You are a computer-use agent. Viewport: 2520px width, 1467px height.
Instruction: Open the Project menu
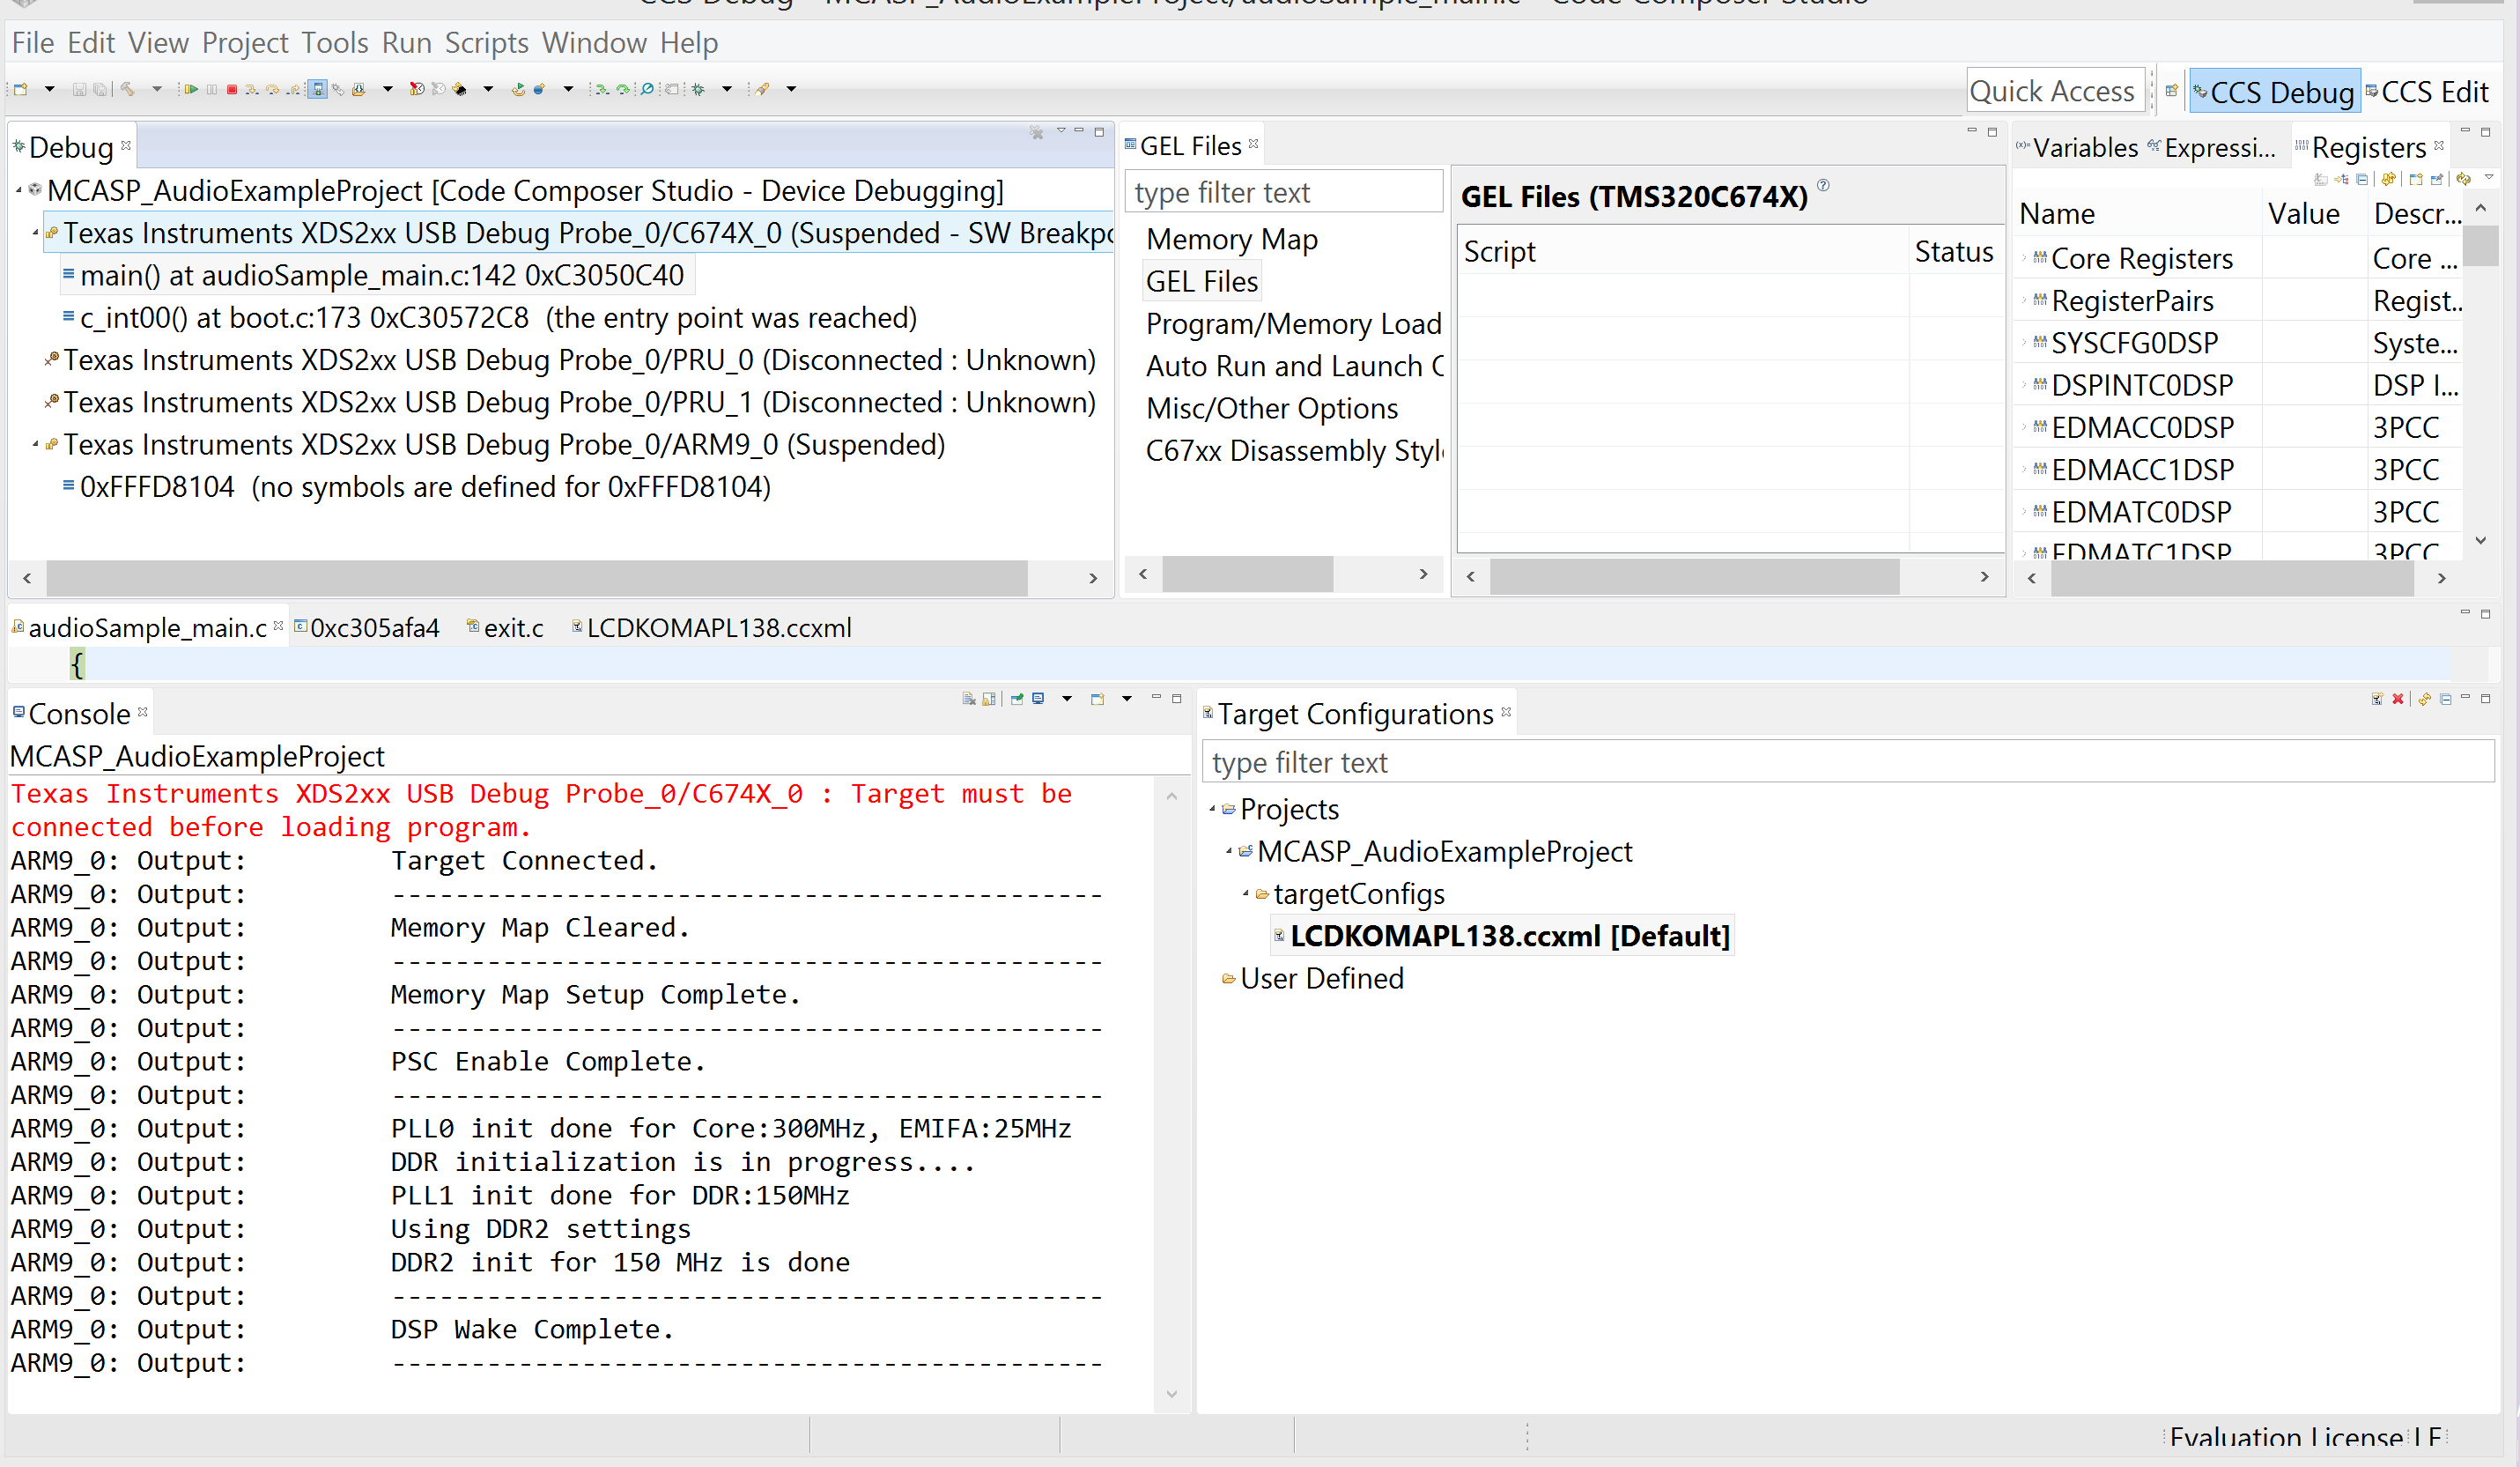pyautogui.click(x=245, y=43)
